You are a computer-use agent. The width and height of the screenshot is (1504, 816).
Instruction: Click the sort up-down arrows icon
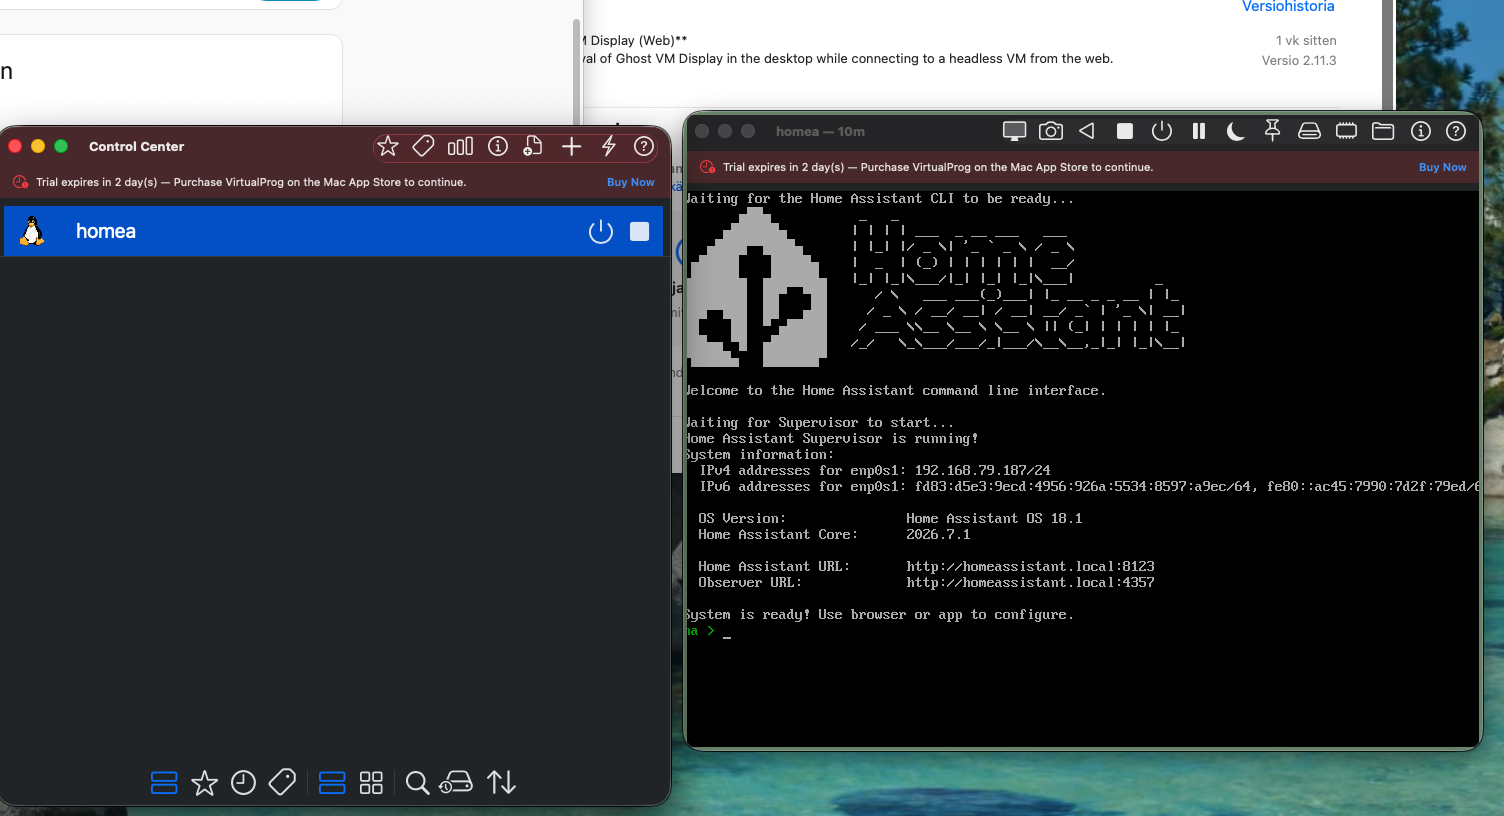tap(502, 783)
